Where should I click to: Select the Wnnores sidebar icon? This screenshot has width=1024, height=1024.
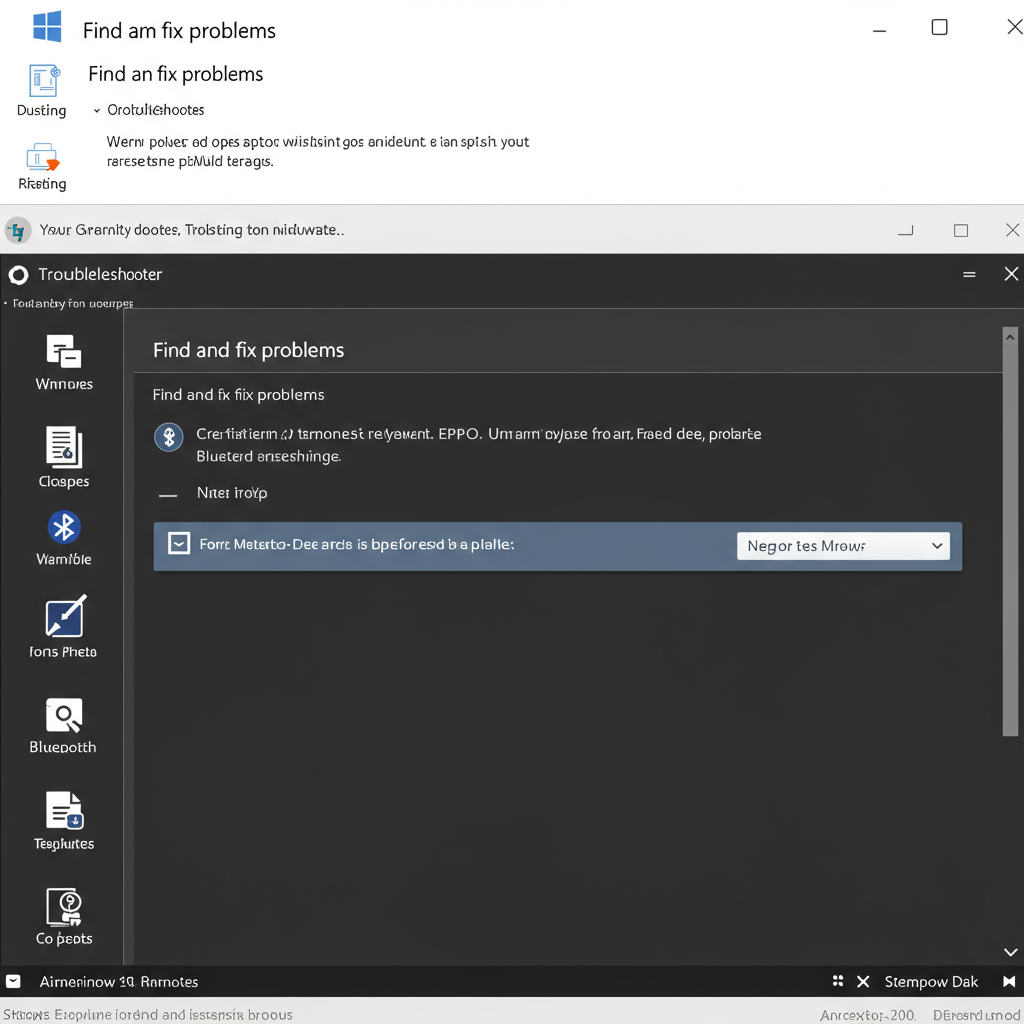tap(63, 351)
